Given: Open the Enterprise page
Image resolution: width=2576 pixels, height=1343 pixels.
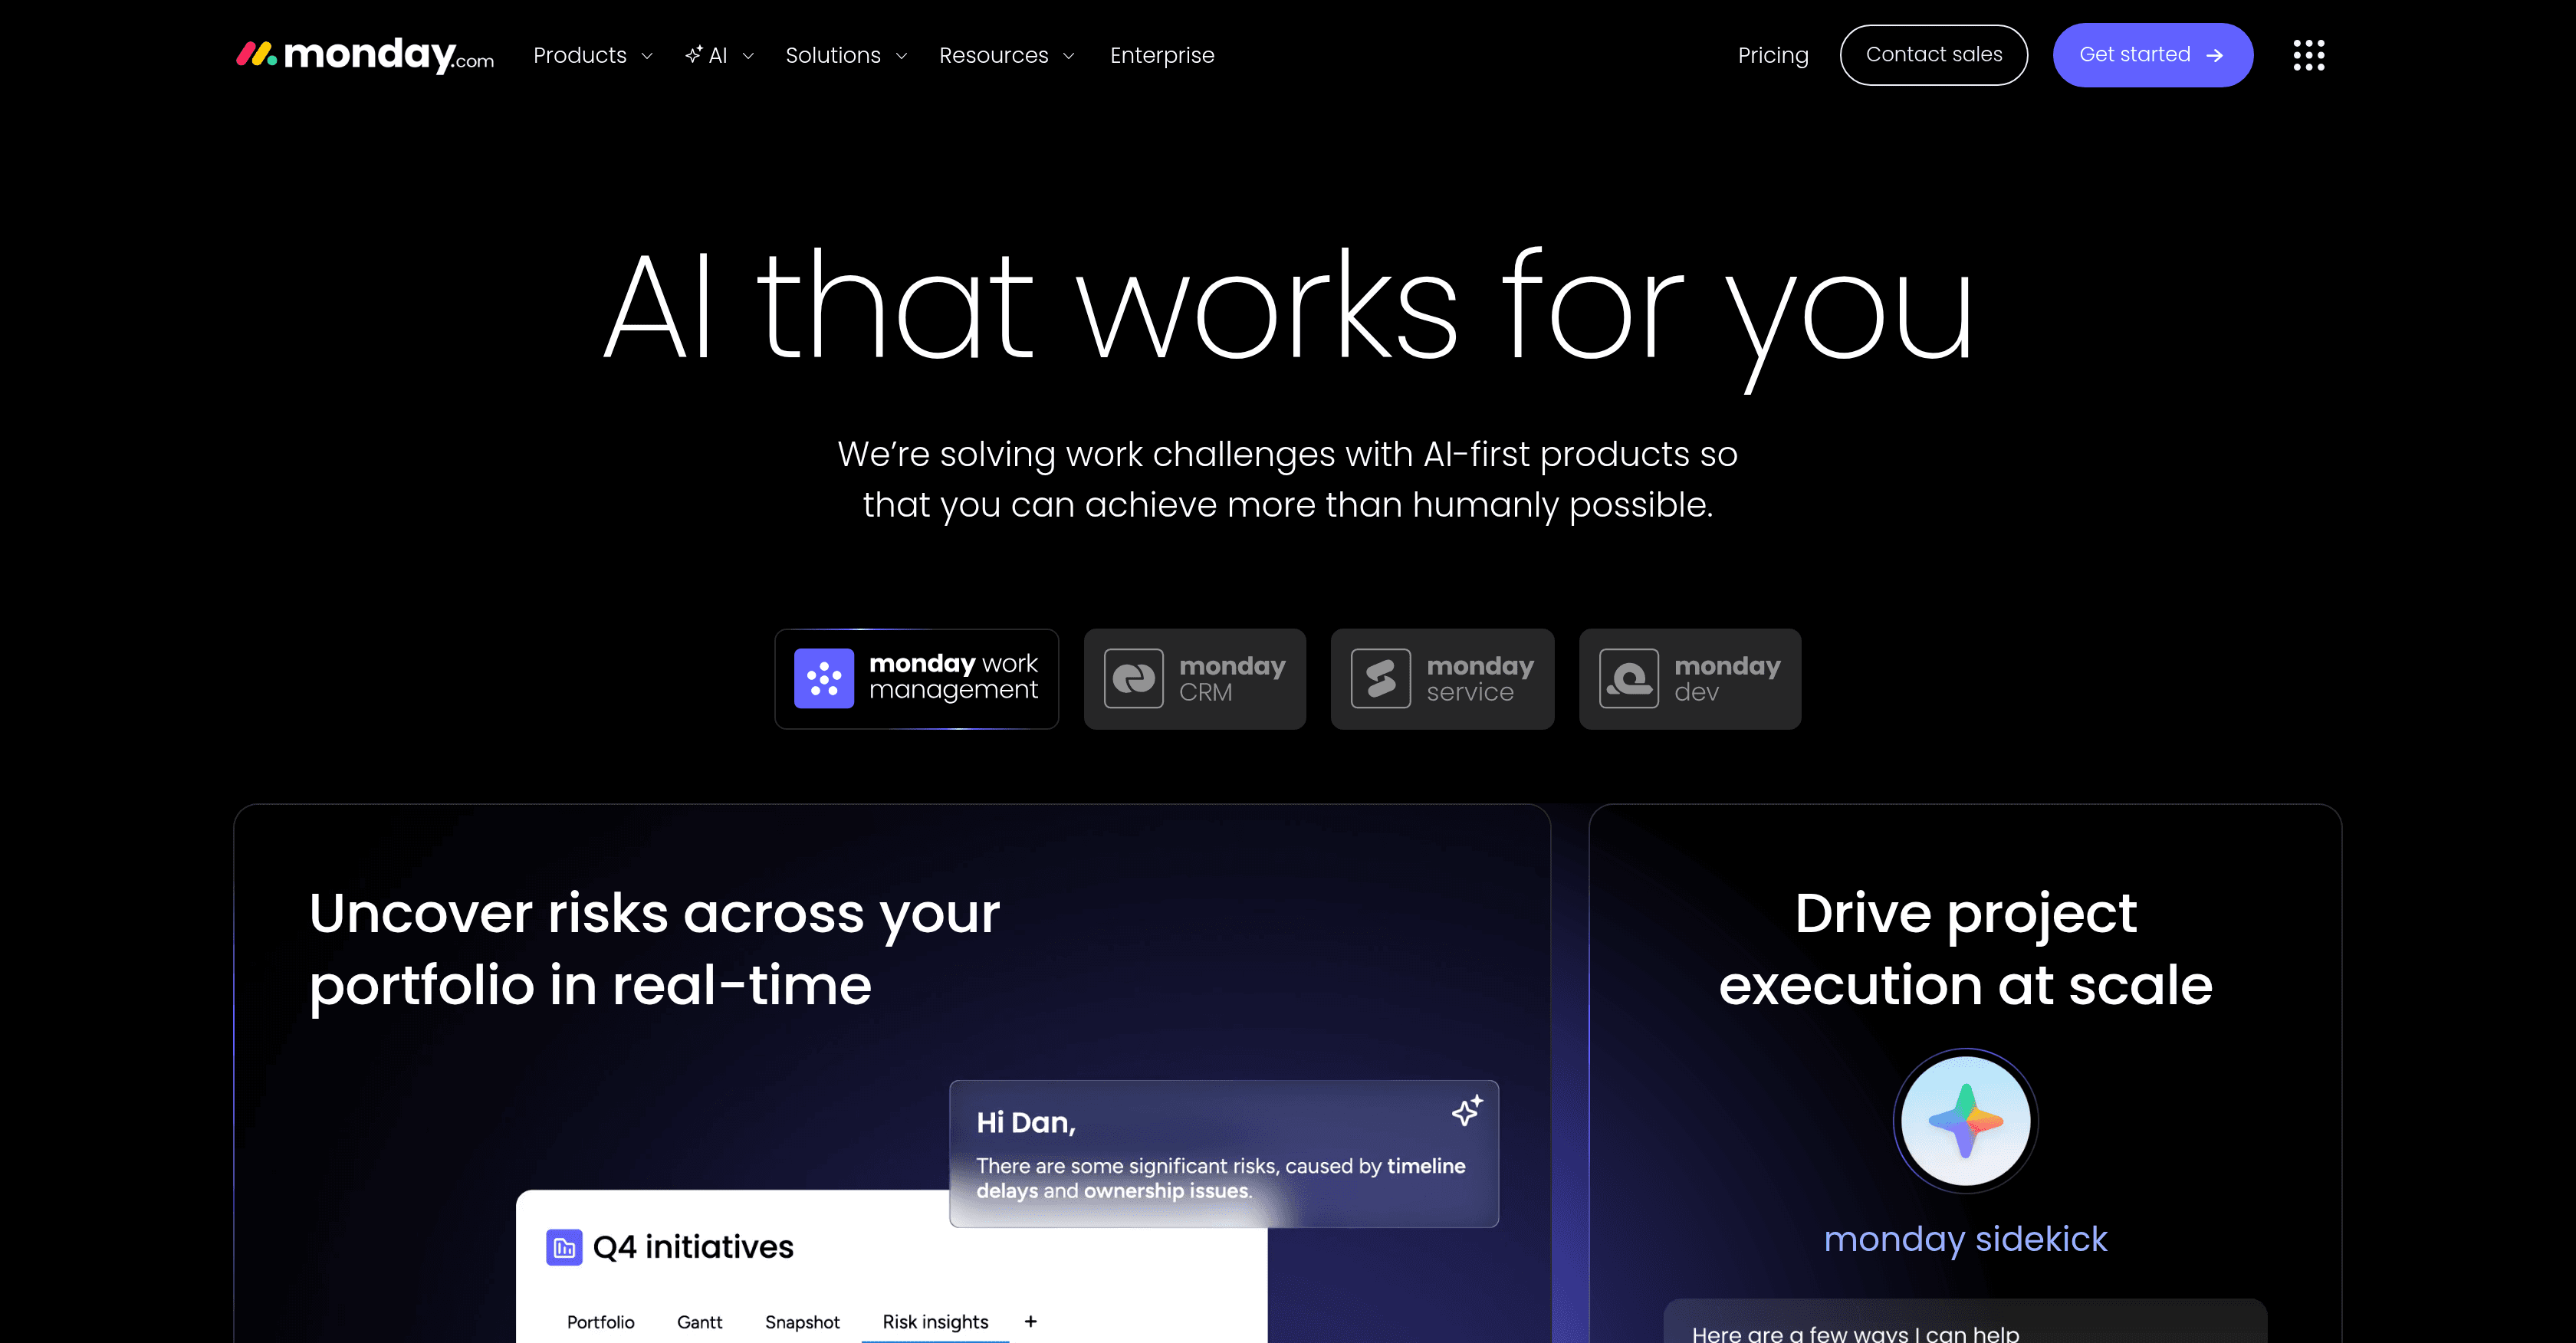Looking at the screenshot, I should click(x=1162, y=55).
